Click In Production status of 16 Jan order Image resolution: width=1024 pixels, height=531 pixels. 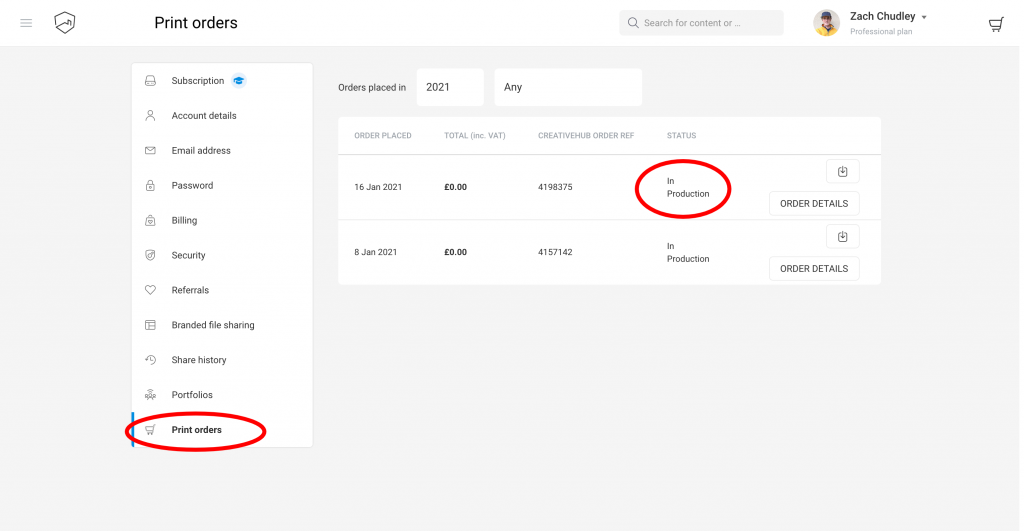click(x=688, y=187)
